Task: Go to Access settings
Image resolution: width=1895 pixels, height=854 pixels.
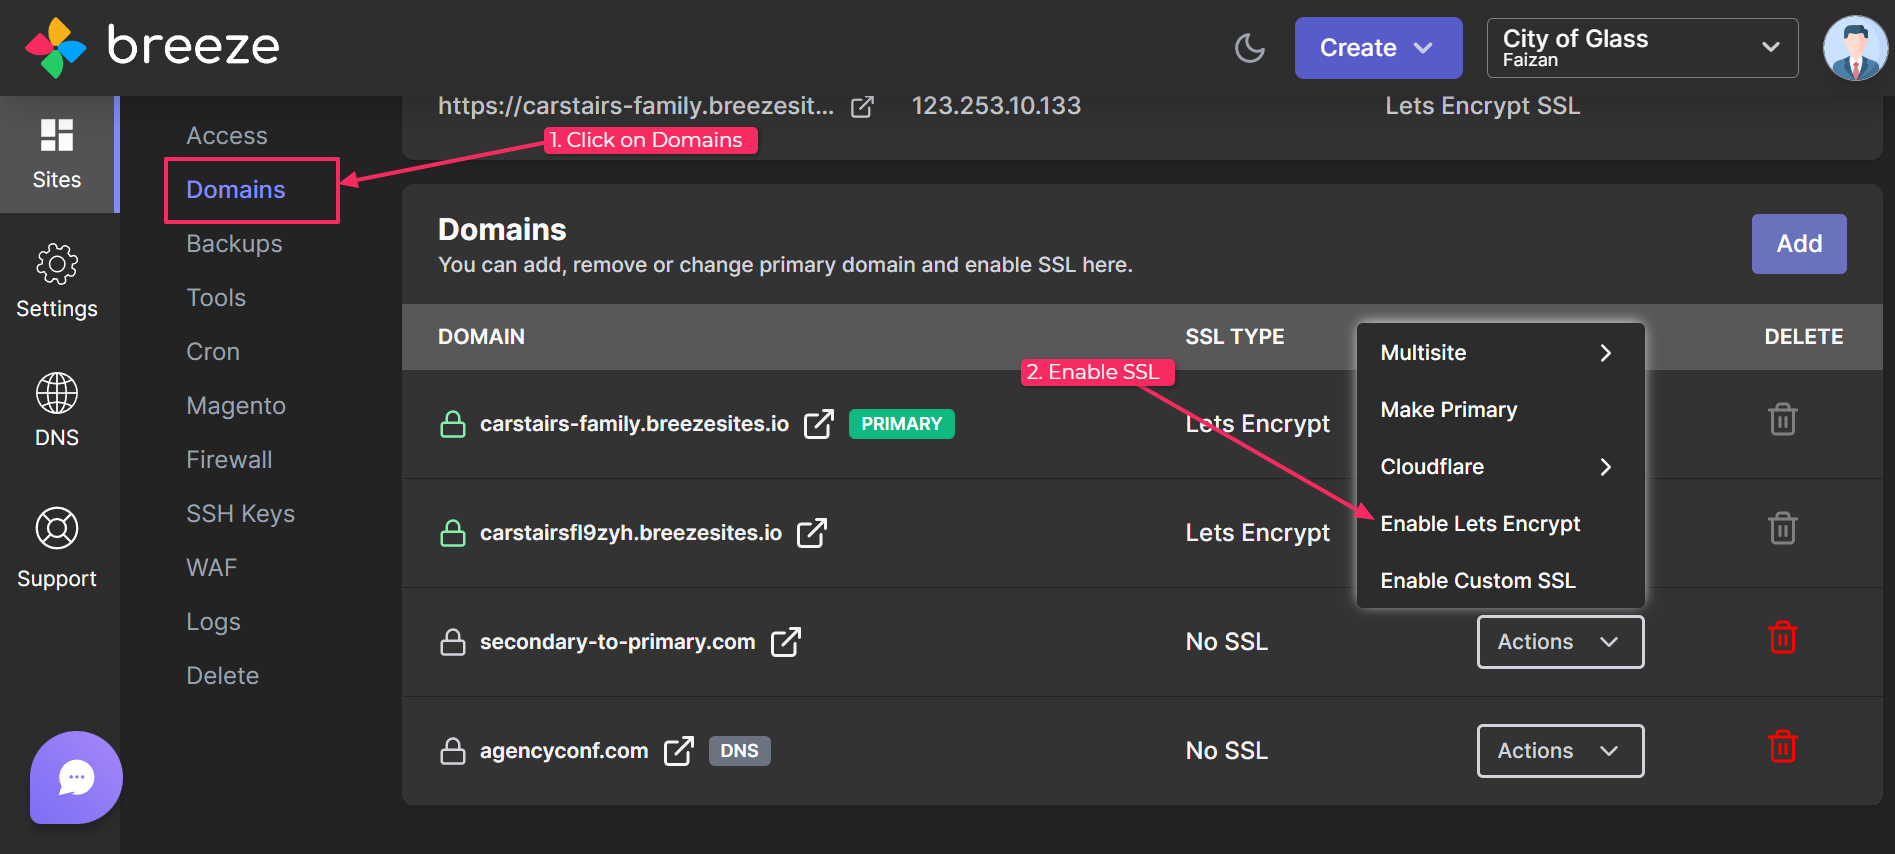Action: (x=227, y=136)
